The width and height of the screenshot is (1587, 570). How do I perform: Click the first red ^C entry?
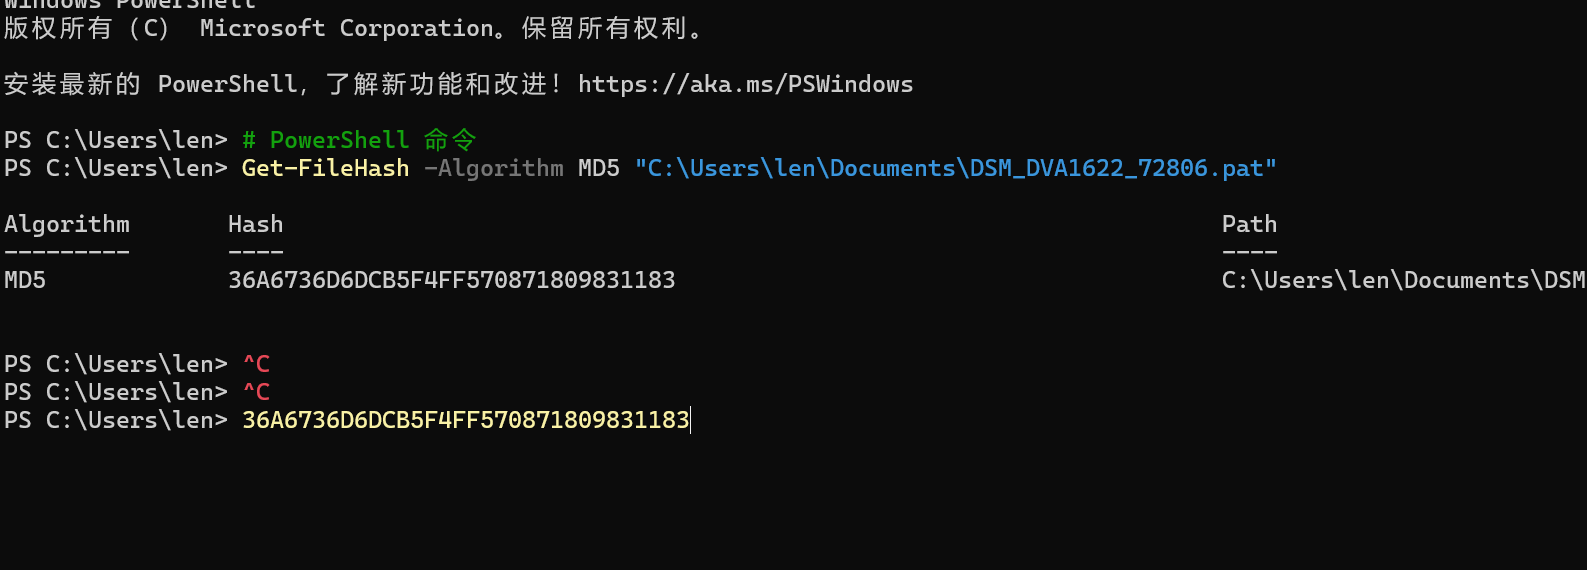tap(256, 364)
